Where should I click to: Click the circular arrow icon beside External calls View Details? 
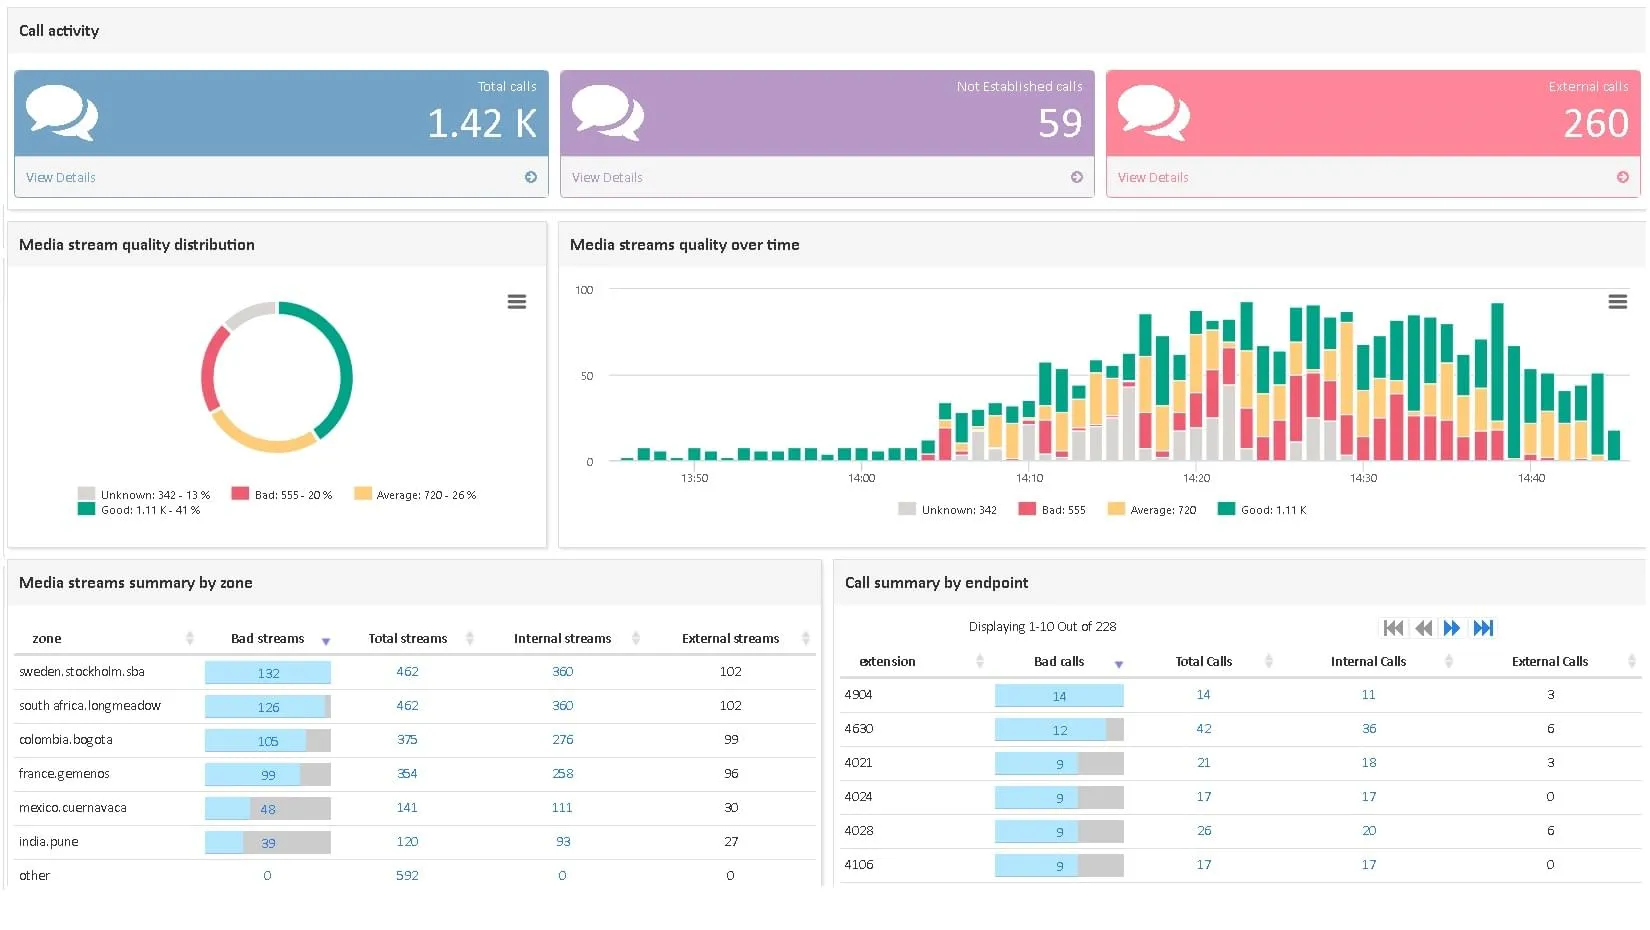(x=1622, y=177)
